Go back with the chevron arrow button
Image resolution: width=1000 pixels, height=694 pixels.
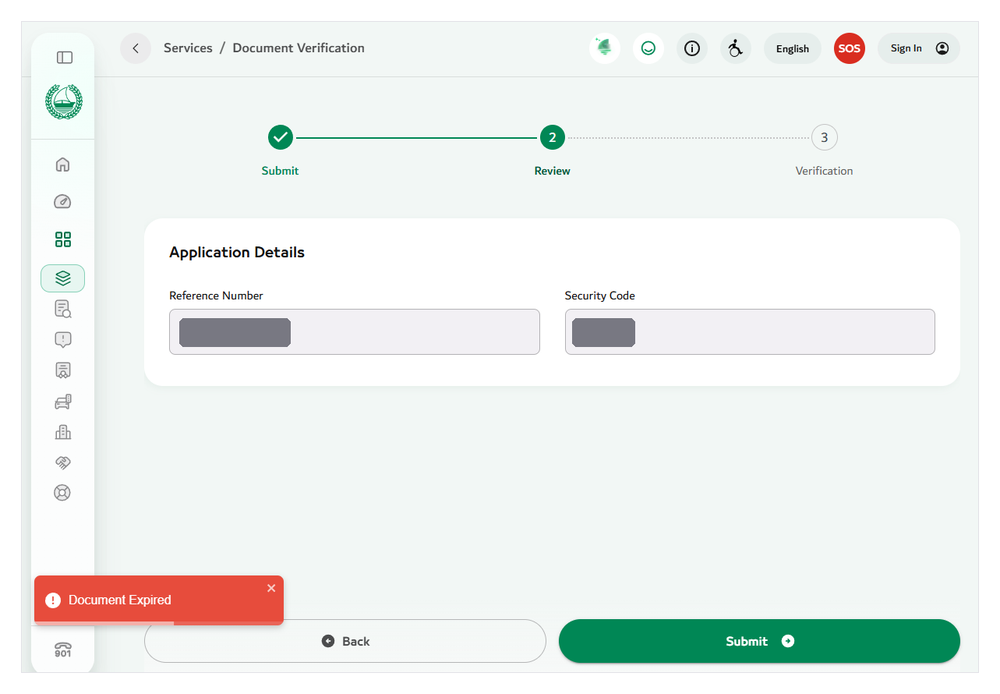[x=135, y=48]
